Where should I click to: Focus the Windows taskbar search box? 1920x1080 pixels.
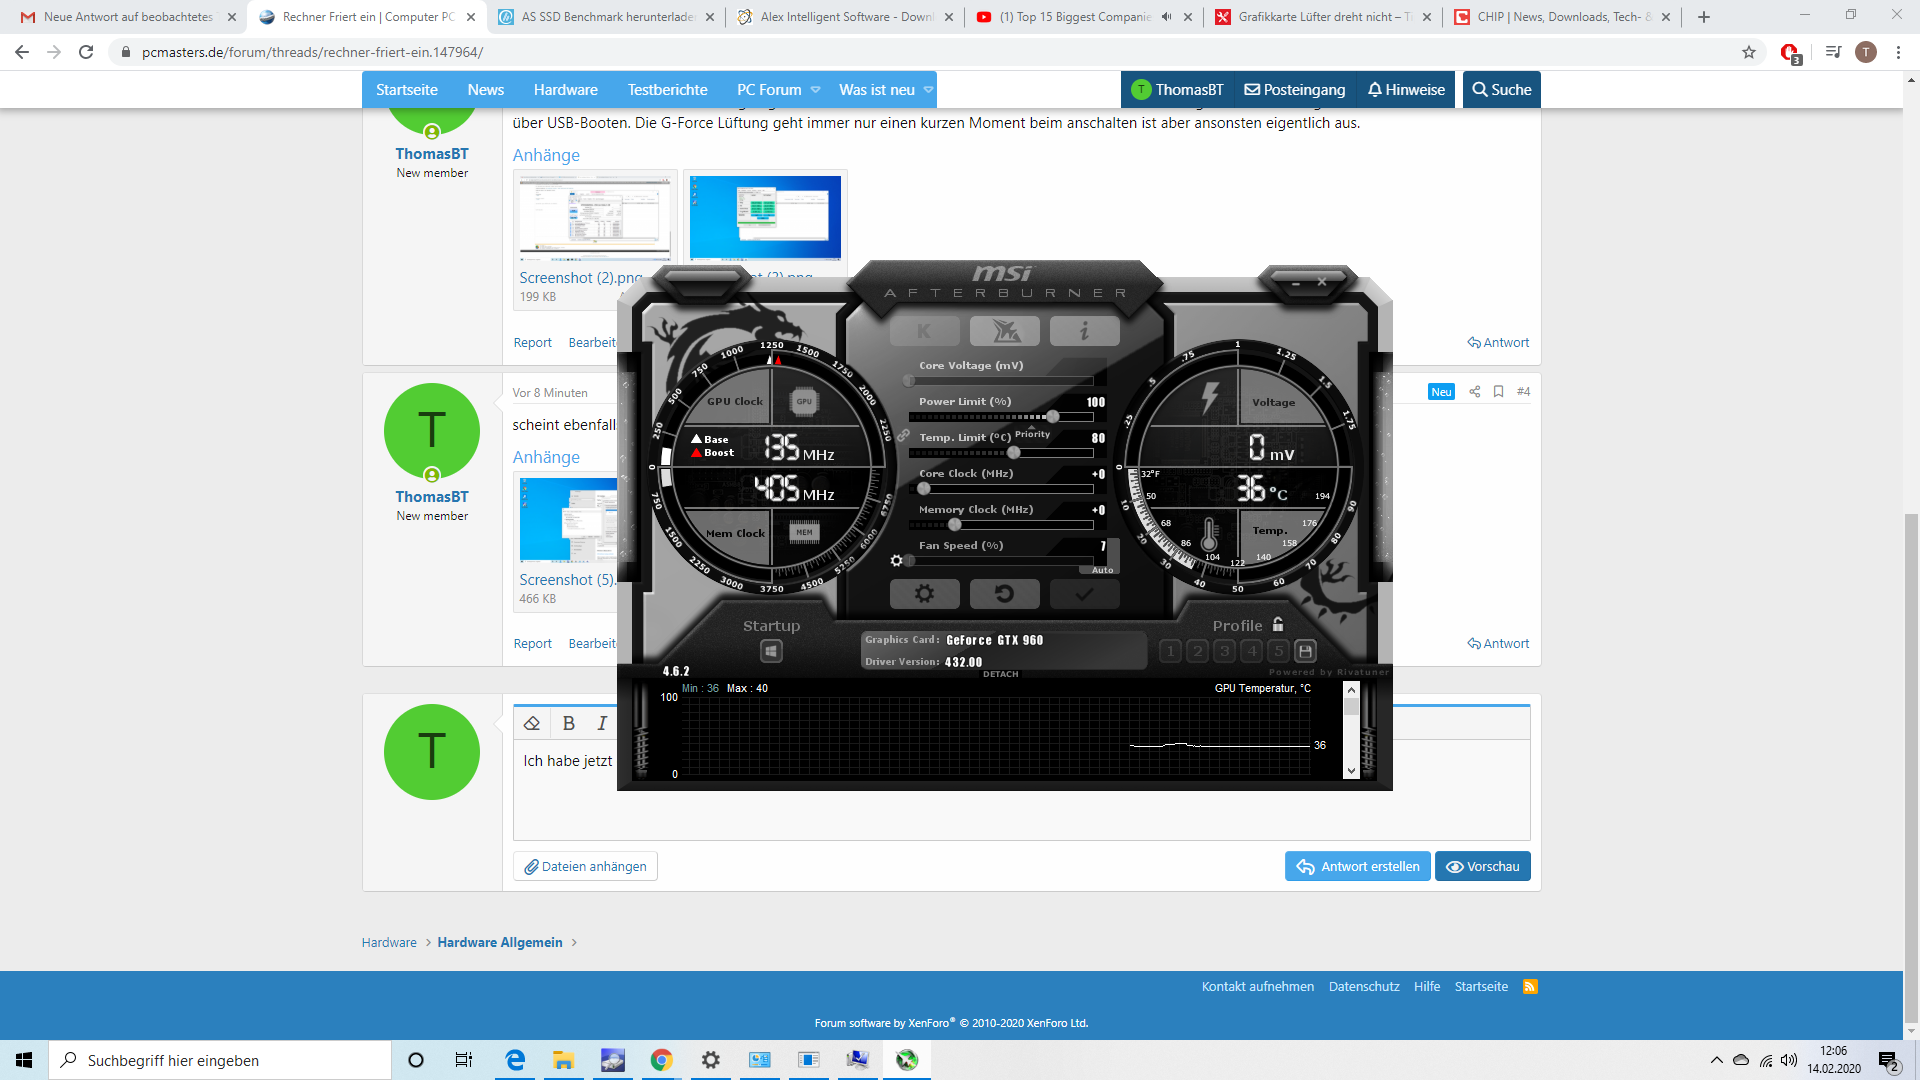point(220,1060)
